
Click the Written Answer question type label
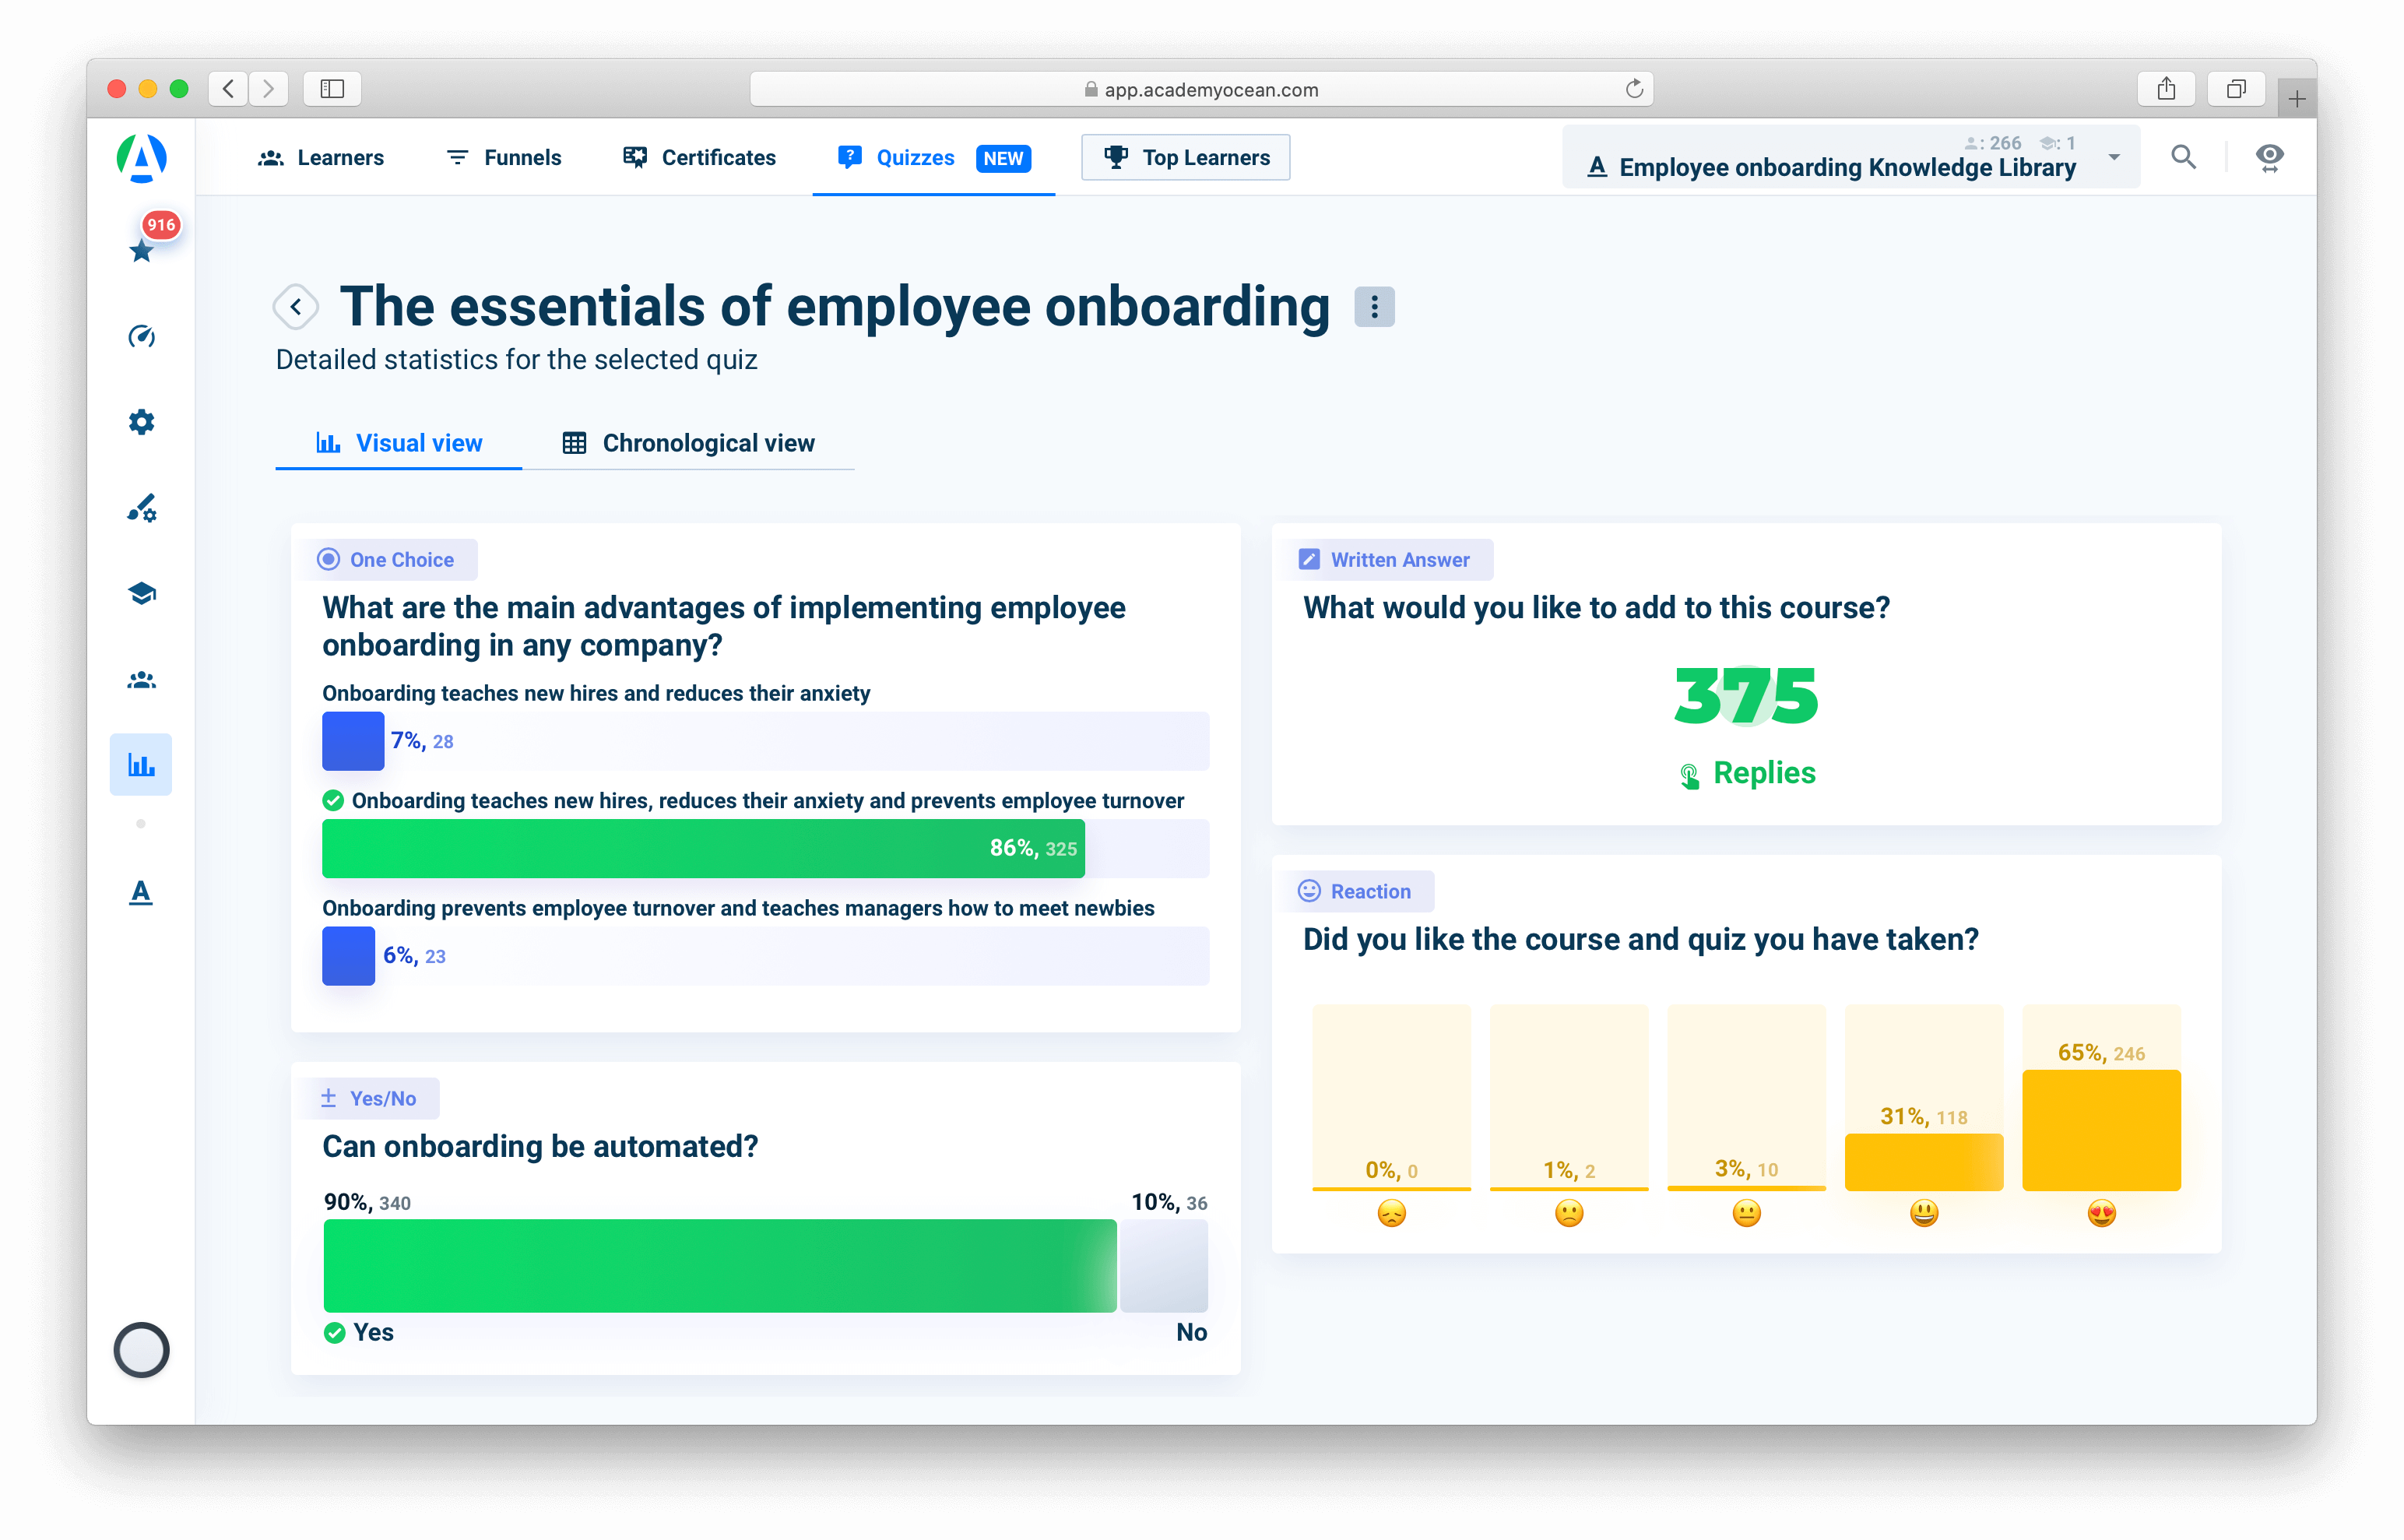[1387, 560]
